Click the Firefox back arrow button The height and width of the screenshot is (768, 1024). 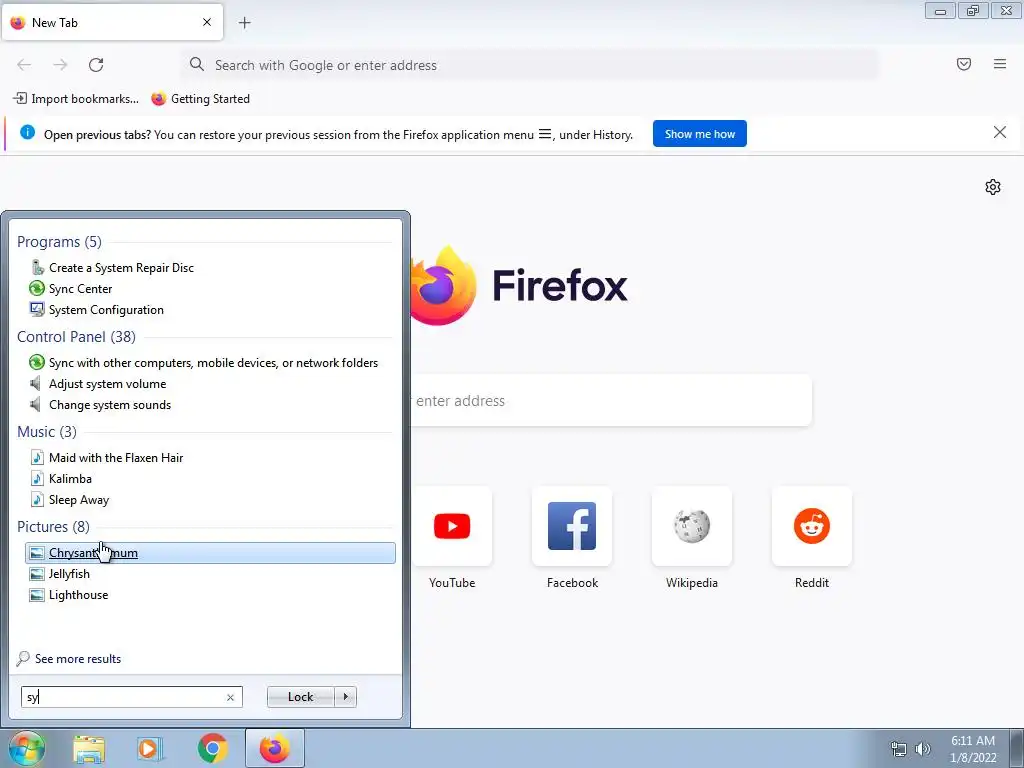[24, 65]
